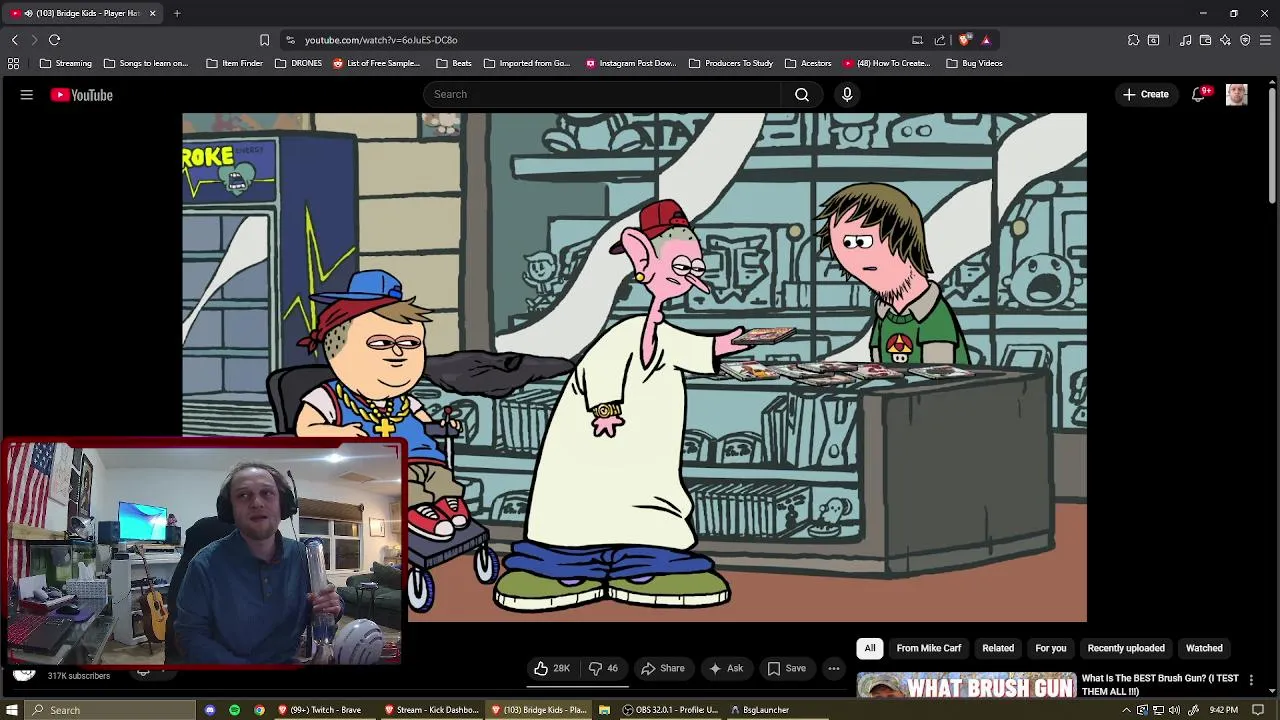
Task: Select the Watched filter chip
Action: point(1204,648)
